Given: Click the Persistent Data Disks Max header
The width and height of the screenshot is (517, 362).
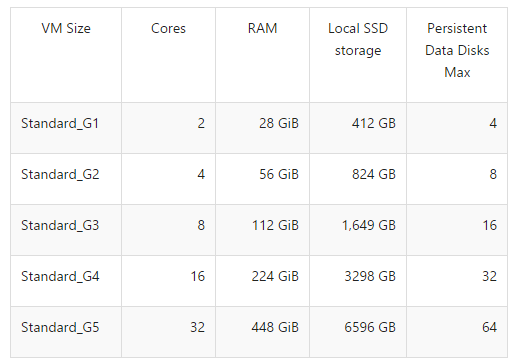Looking at the screenshot, I should [x=457, y=50].
